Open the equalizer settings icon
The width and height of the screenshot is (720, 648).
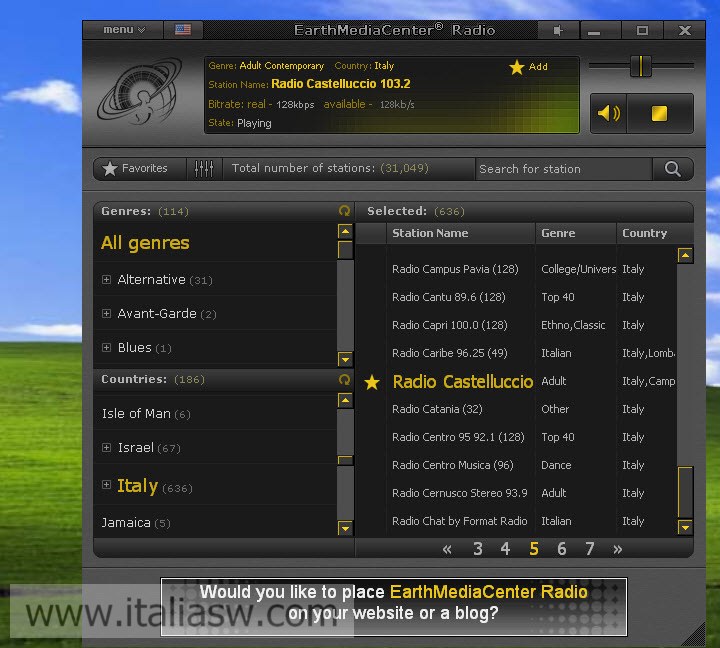click(204, 169)
